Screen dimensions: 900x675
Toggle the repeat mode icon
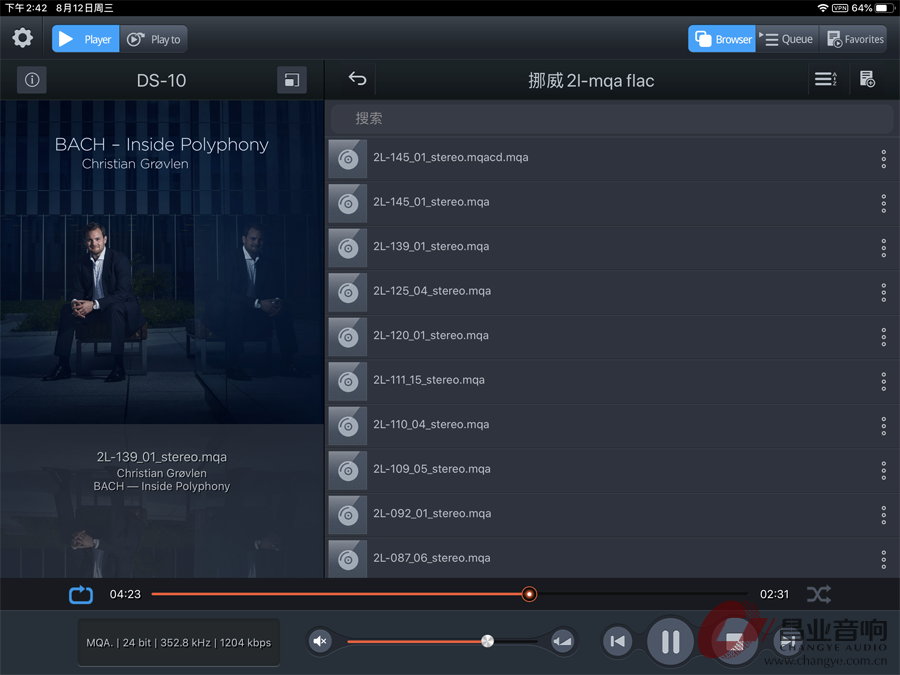point(80,594)
